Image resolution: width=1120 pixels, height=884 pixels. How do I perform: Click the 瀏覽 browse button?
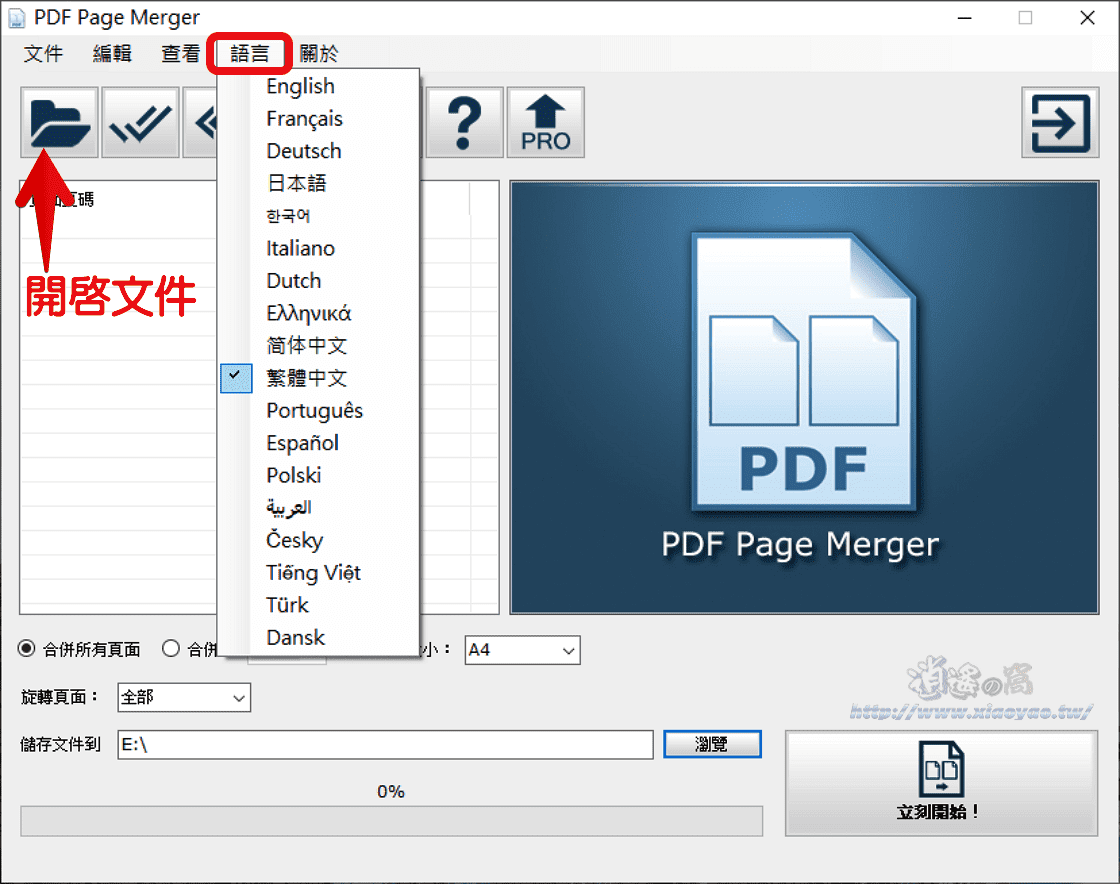(712, 744)
